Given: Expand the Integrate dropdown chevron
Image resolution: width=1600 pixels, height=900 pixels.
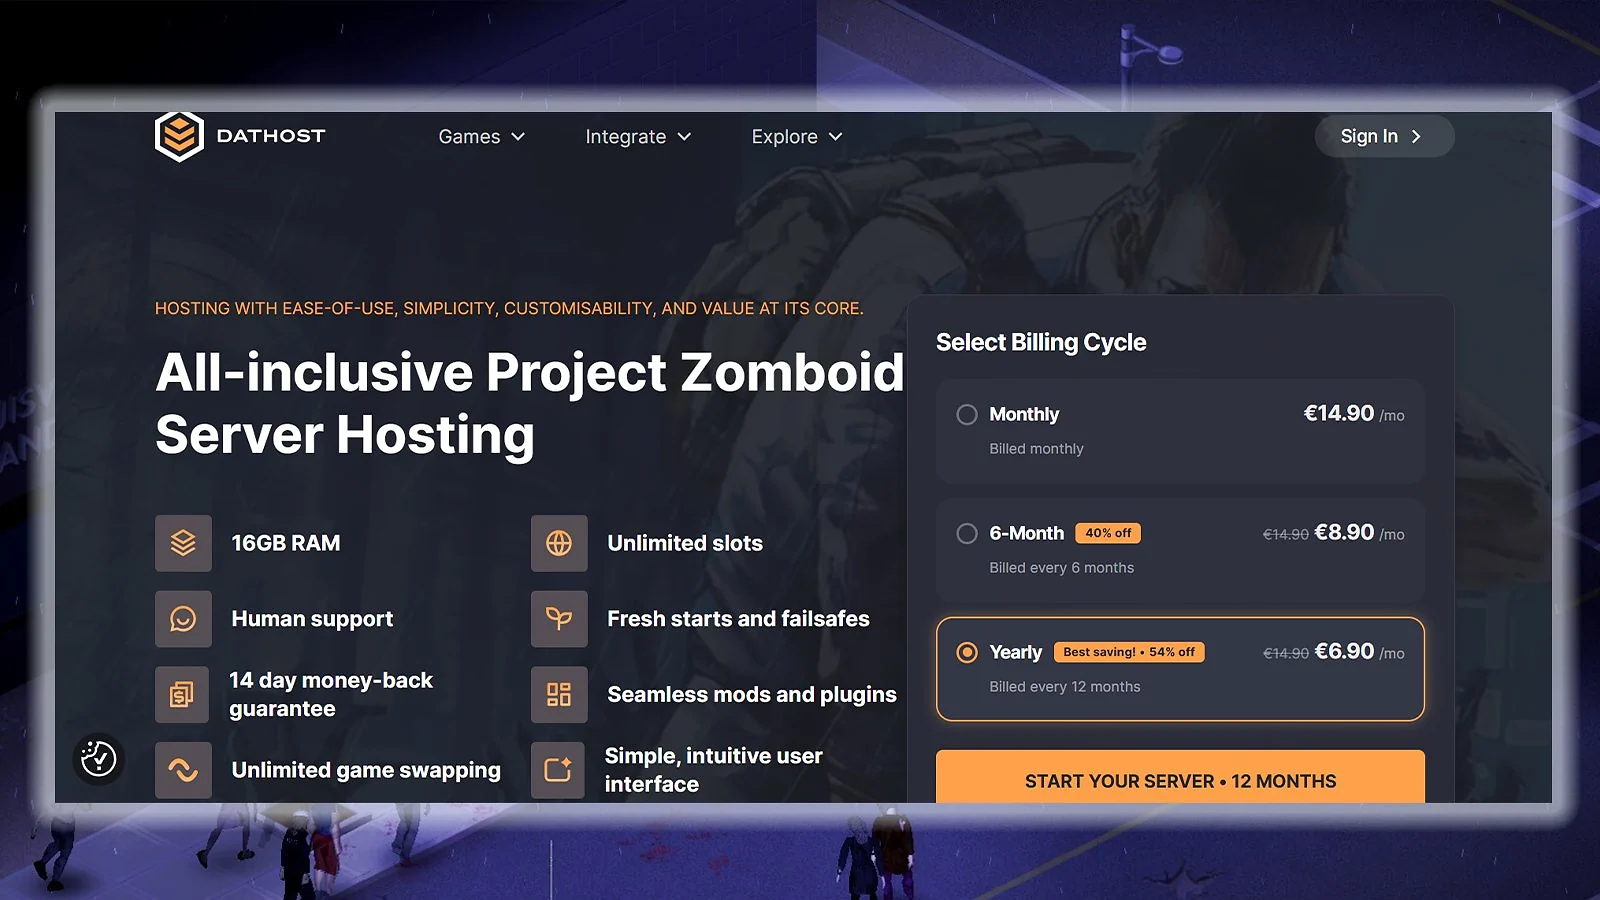Looking at the screenshot, I should [684, 137].
